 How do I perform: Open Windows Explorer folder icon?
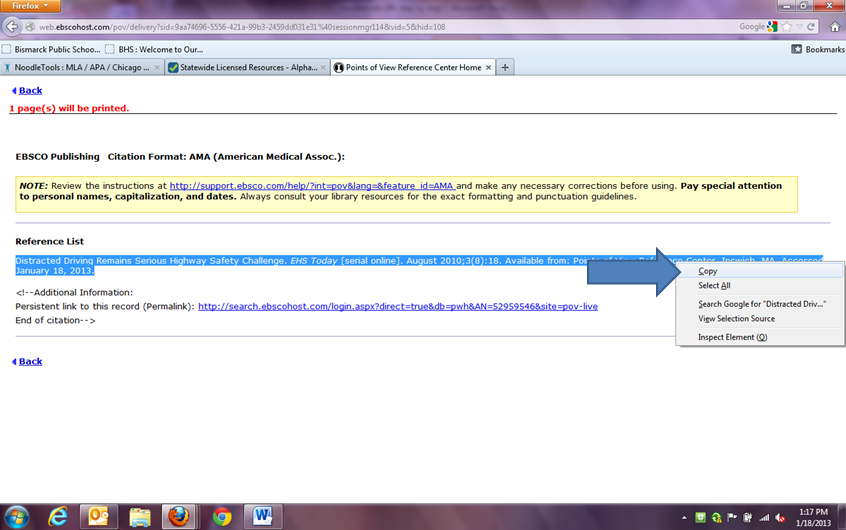coord(140,517)
